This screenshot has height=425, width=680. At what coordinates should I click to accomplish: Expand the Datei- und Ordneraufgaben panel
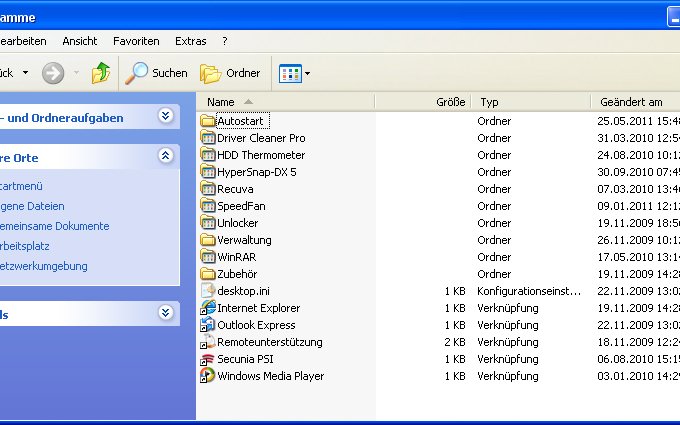coord(165,116)
